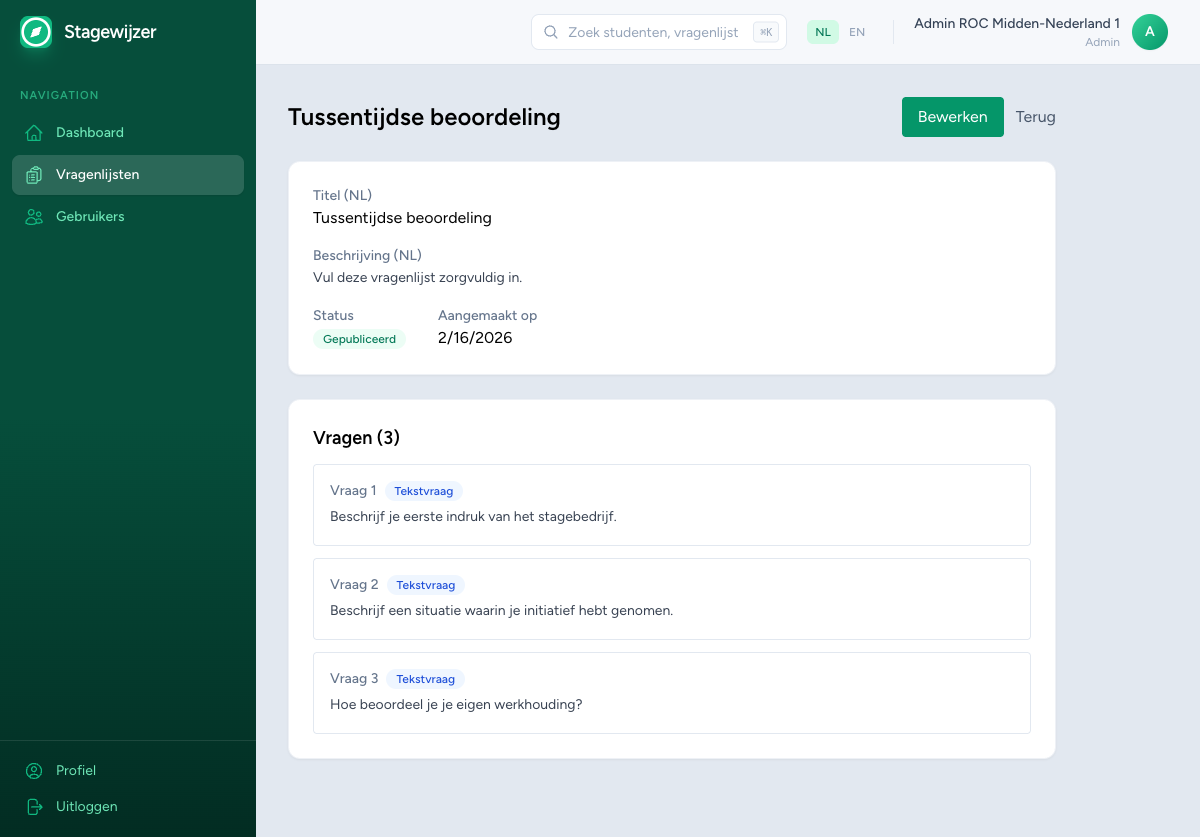Viewport: 1200px width, 837px height.
Task: Click the green Bewerken button
Action: click(952, 117)
